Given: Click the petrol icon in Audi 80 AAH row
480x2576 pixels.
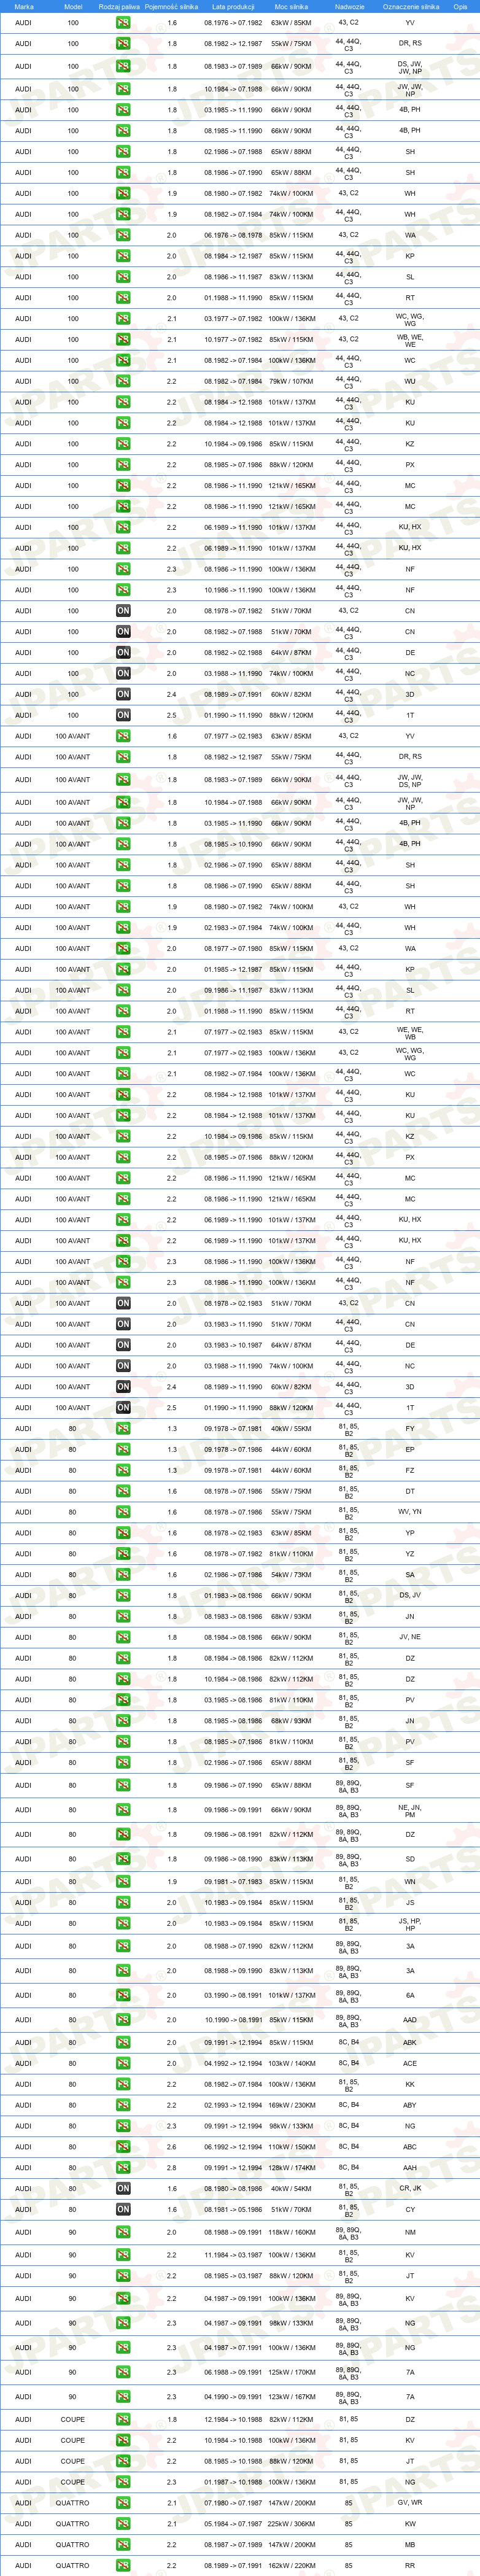Looking at the screenshot, I should [123, 2168].
